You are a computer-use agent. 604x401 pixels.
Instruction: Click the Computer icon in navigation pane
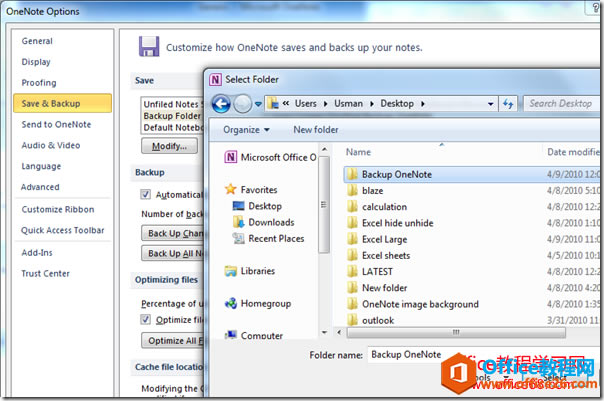point(230,335)
